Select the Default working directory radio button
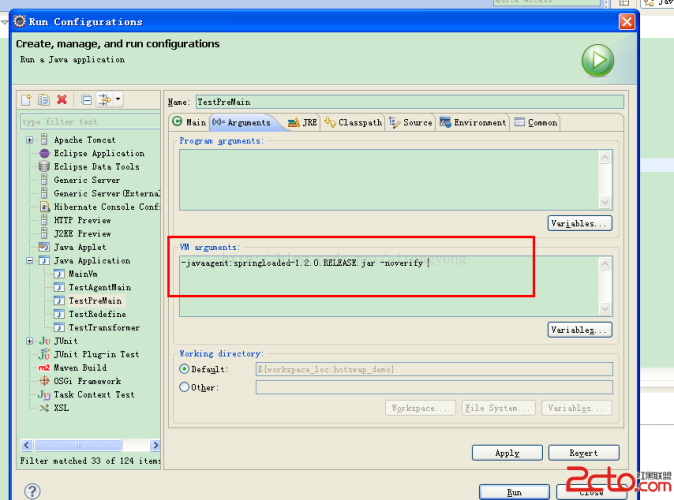Image resolution: width=674 pixels, height=500 pixels. (x=185, y=369)
